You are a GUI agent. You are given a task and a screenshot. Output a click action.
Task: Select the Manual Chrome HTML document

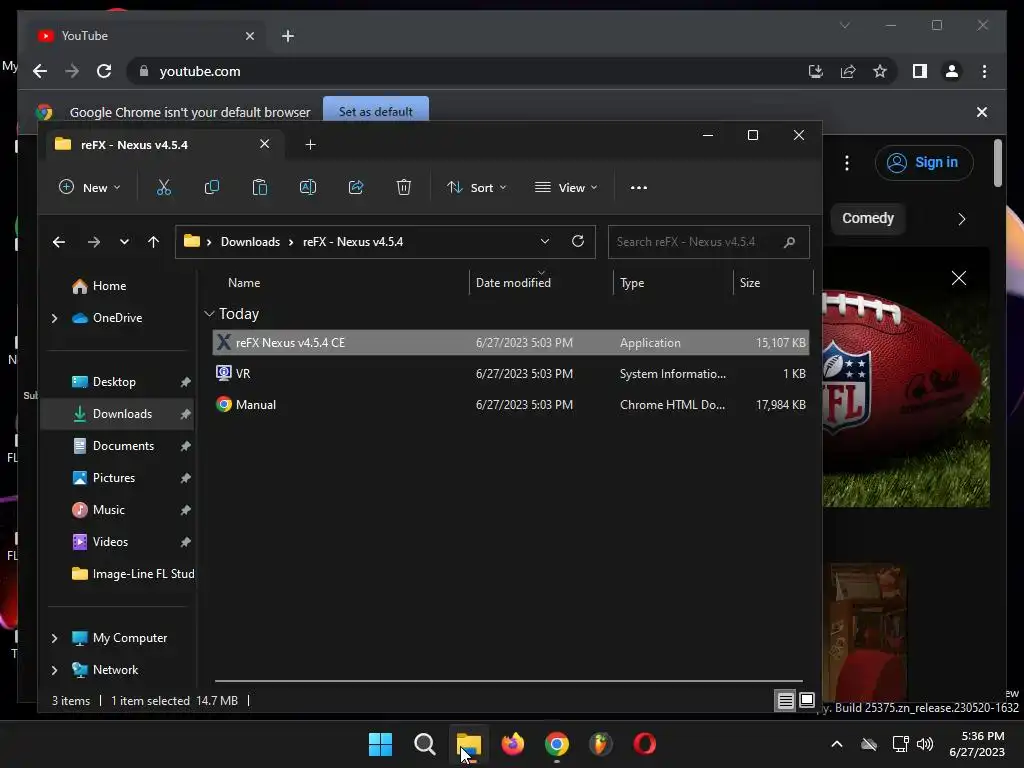(x=511, y=405)
